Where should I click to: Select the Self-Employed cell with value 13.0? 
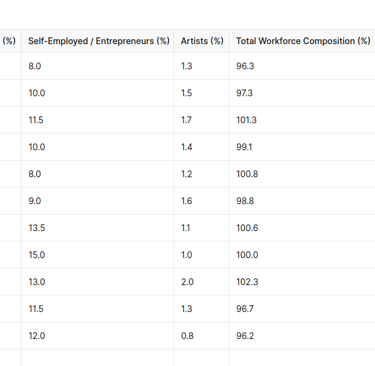[97, 282]
